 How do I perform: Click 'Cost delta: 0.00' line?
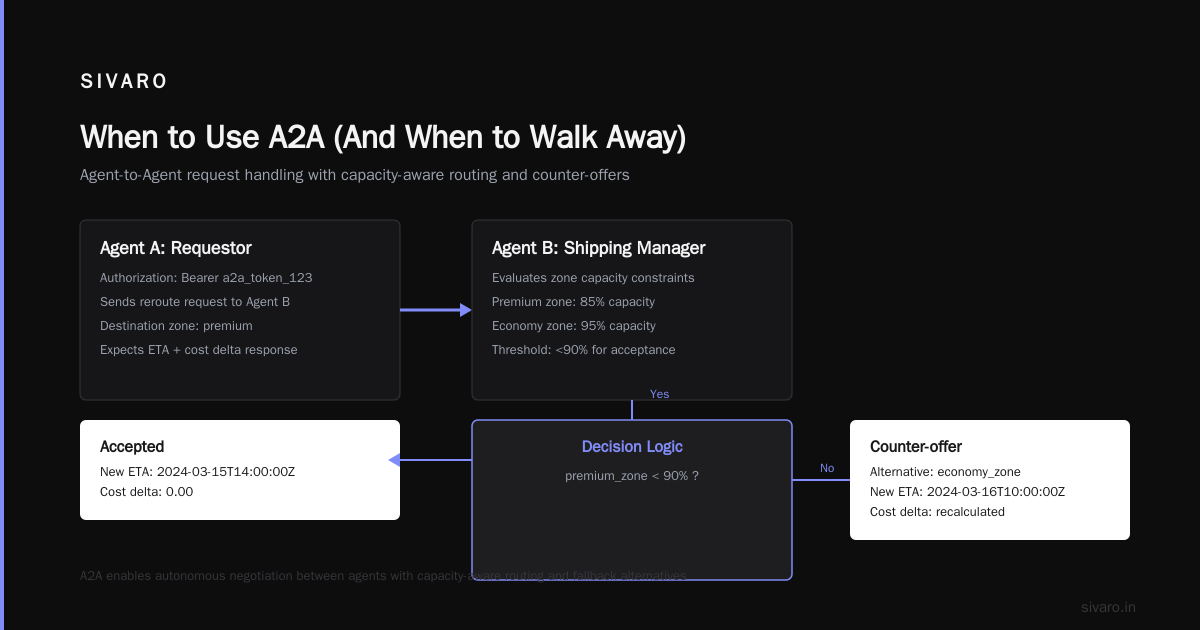pyautogui.click(x=147, y=492)
